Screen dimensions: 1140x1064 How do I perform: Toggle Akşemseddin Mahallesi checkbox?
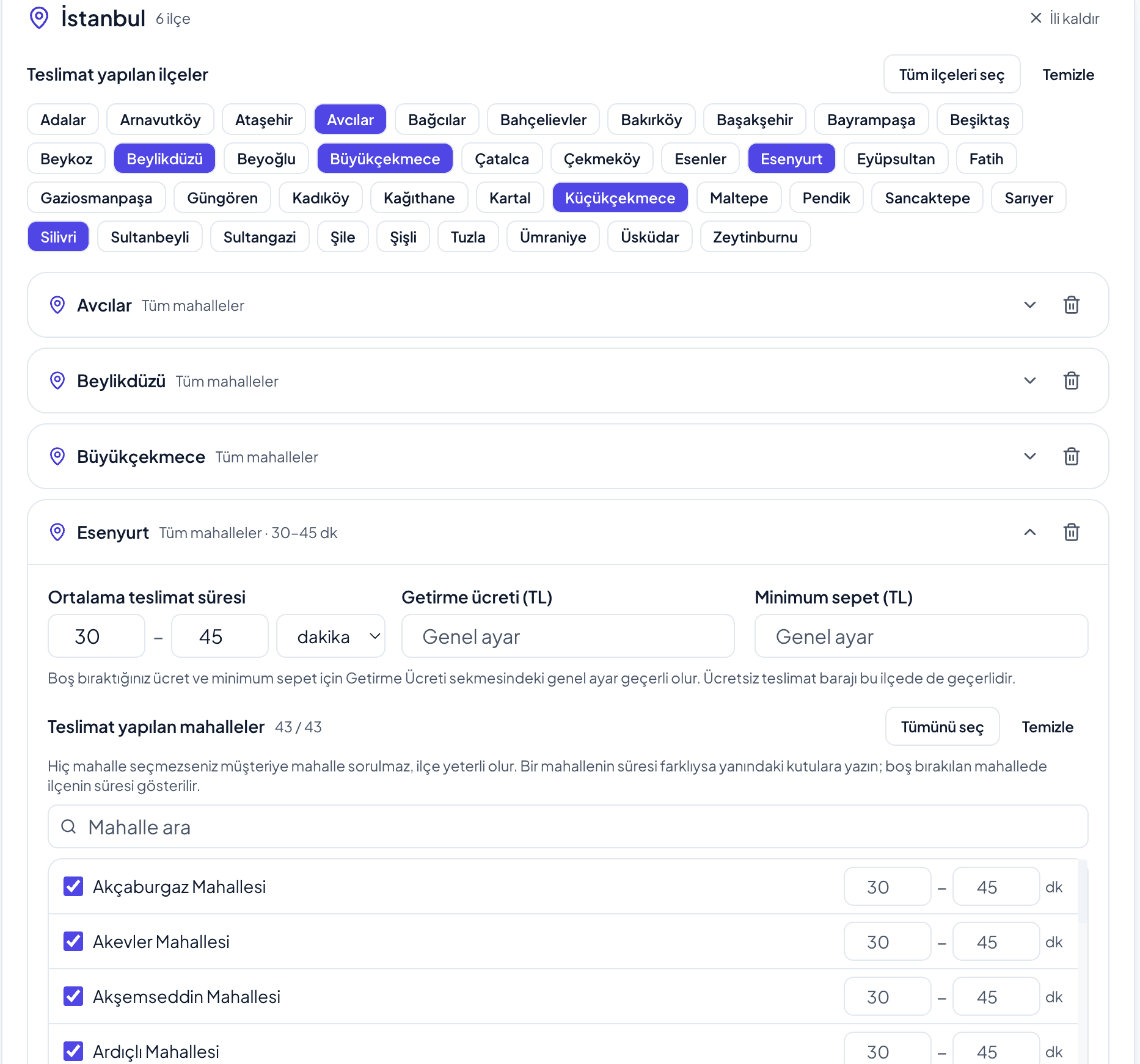(x=73, y=996)
